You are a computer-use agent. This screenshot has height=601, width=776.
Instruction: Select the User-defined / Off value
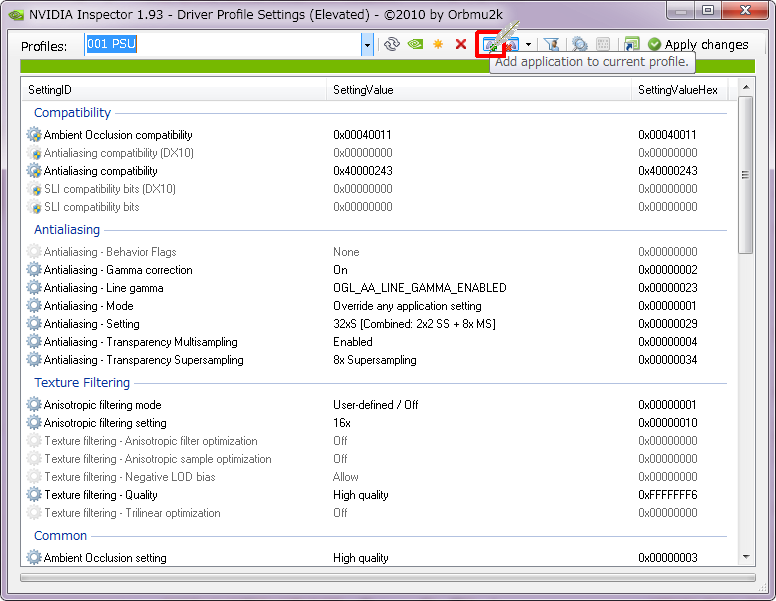[376, 405]
